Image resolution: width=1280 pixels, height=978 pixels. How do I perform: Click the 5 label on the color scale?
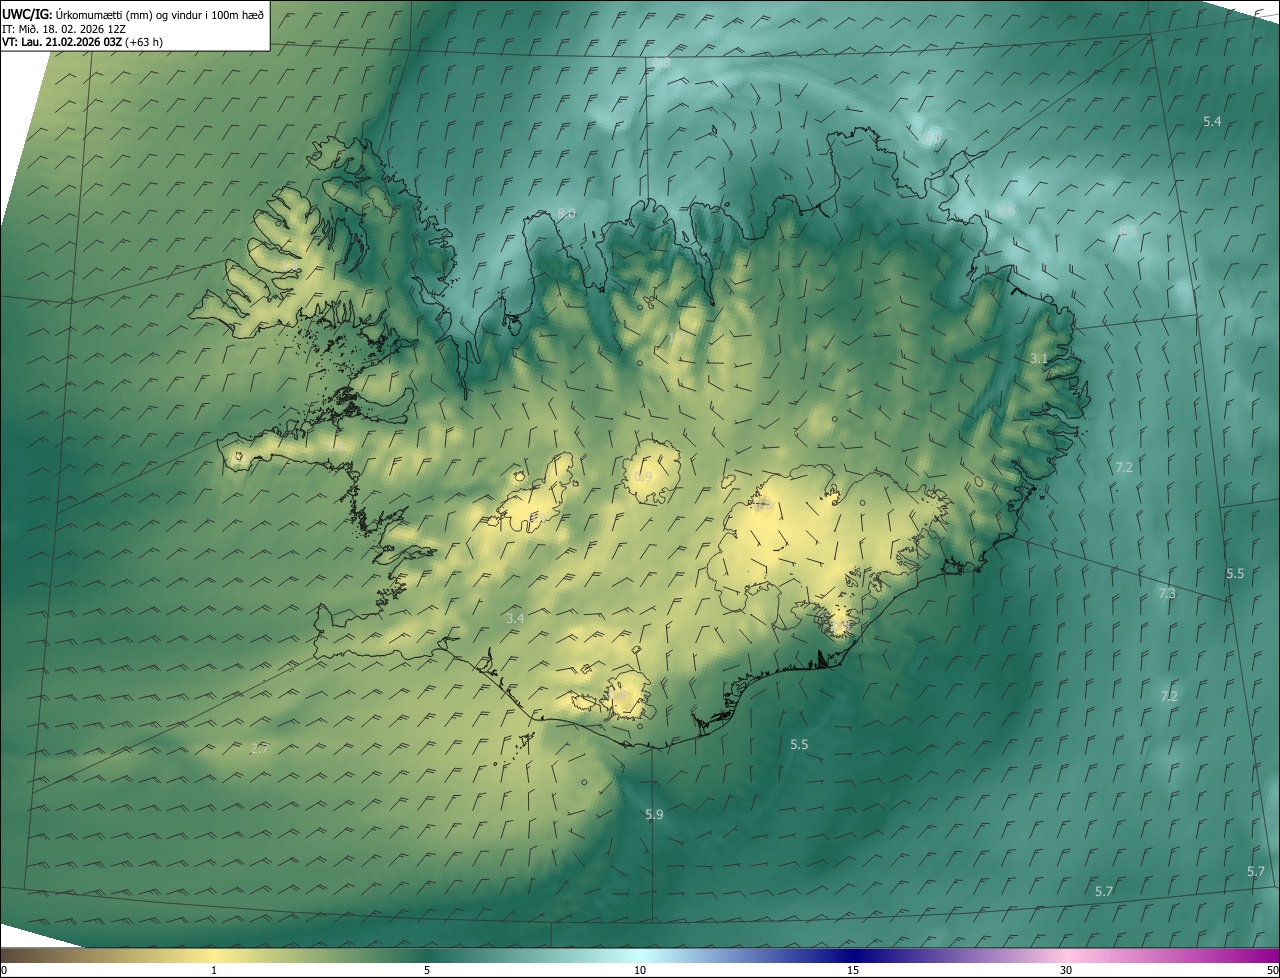427,971
